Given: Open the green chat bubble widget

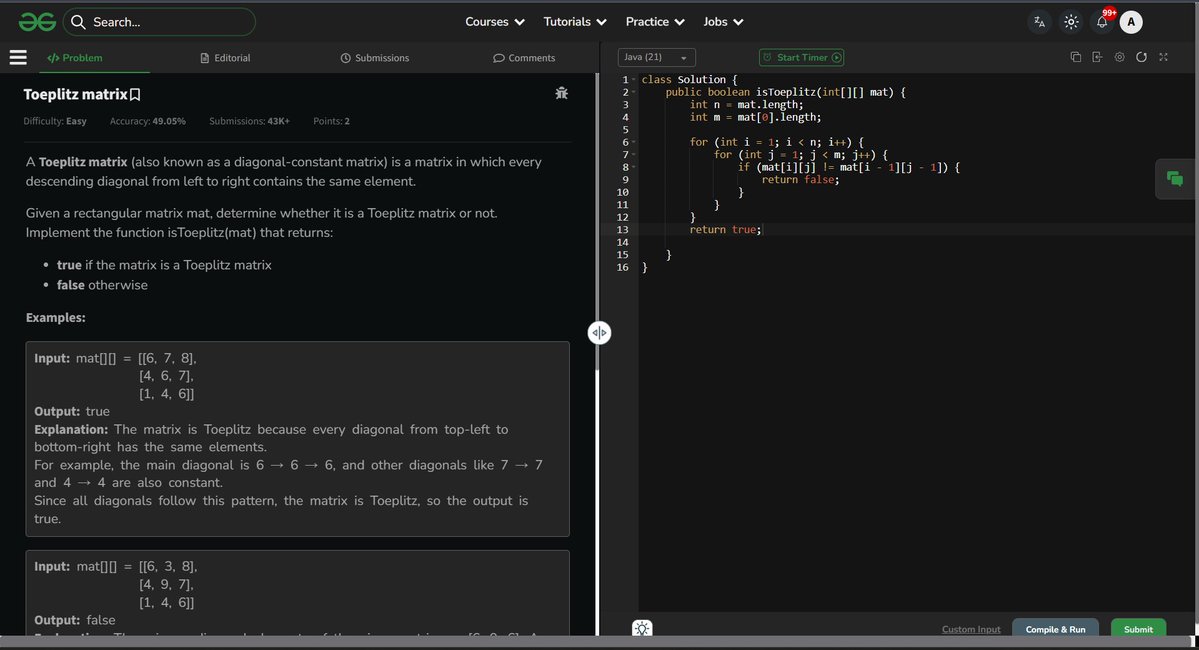Looking at the screenshot, I should point(1175,179).
